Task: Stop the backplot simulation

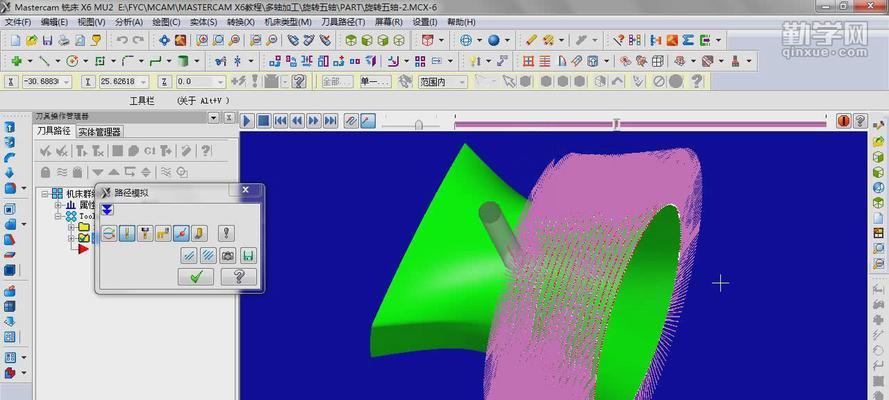Action: click(x=264, y=121)
